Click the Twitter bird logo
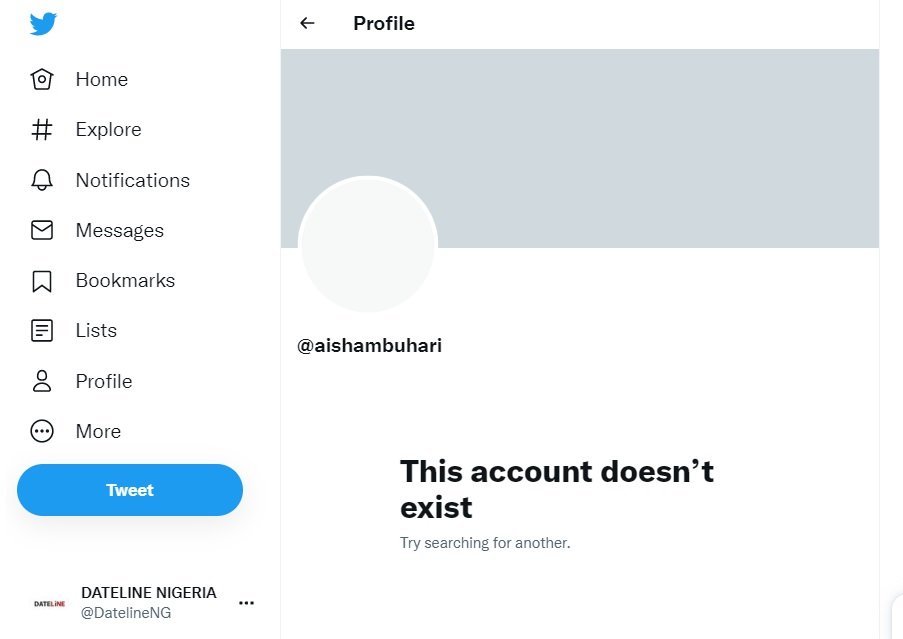Viewport: 903px width, 639px height. point(43,24)
